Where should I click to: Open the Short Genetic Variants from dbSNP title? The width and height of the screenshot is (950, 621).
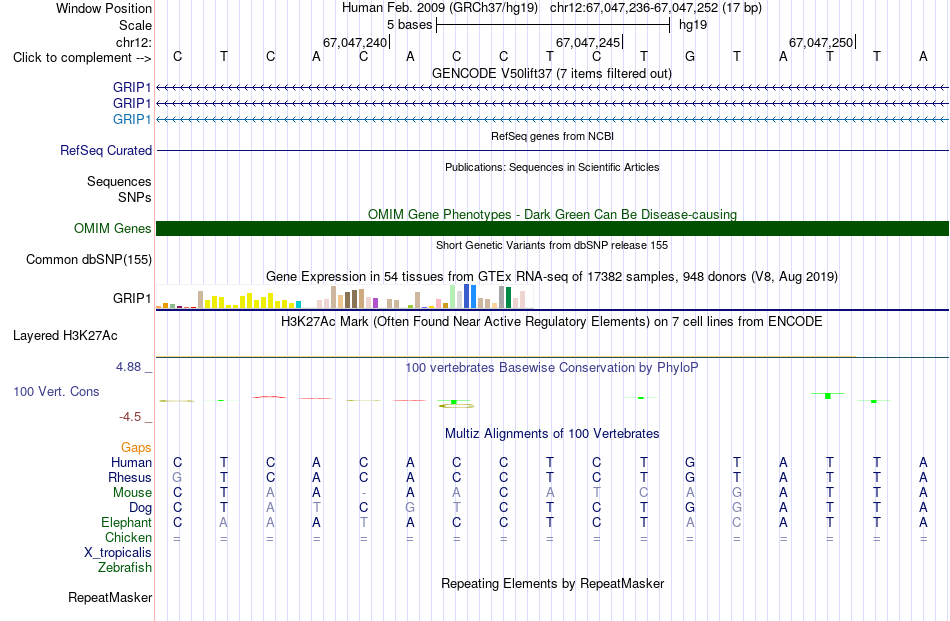tap(552, 245)
